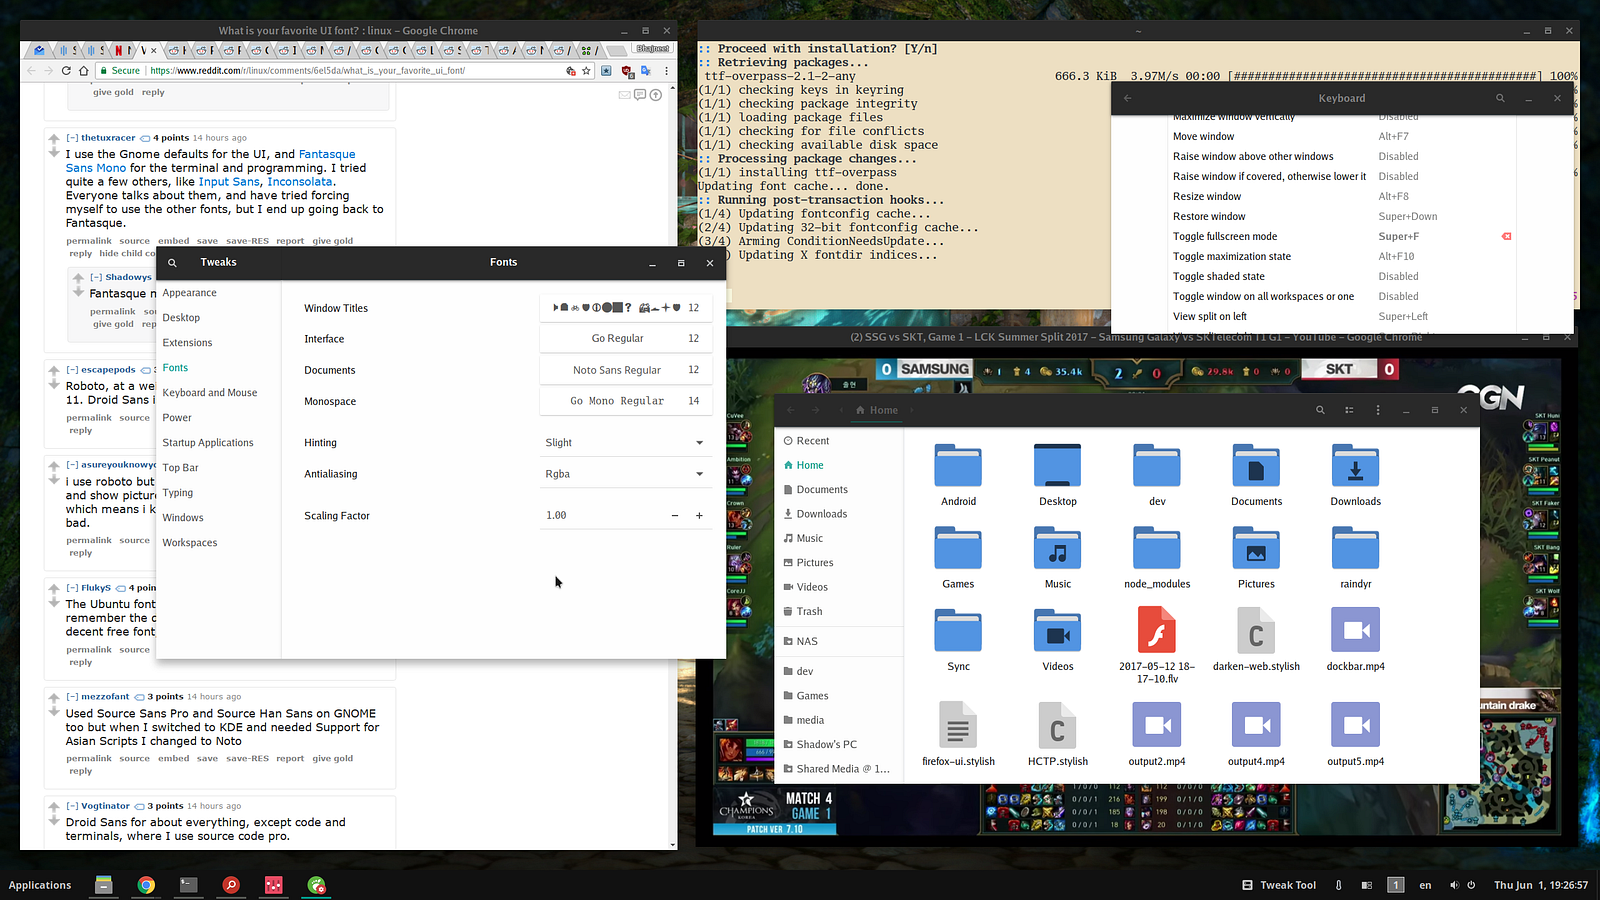Collapse FlukyS's comment

(72, 588)
